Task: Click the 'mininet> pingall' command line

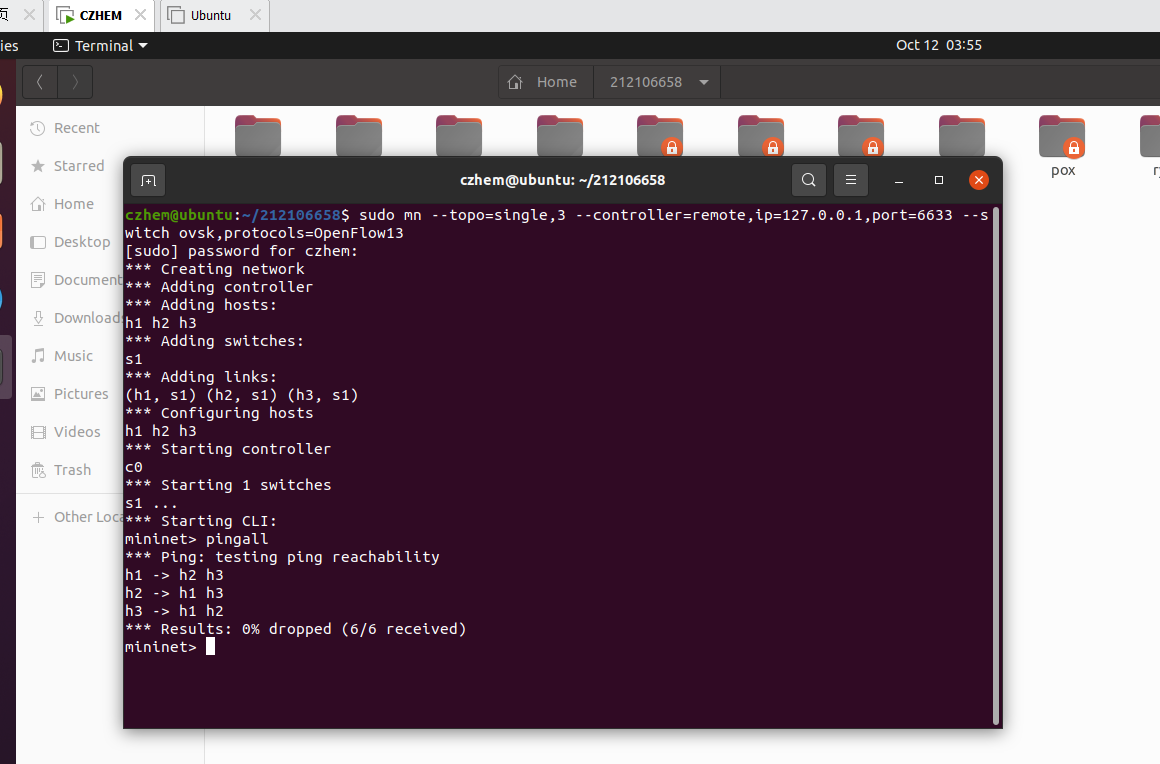Action: pos(197,539)
